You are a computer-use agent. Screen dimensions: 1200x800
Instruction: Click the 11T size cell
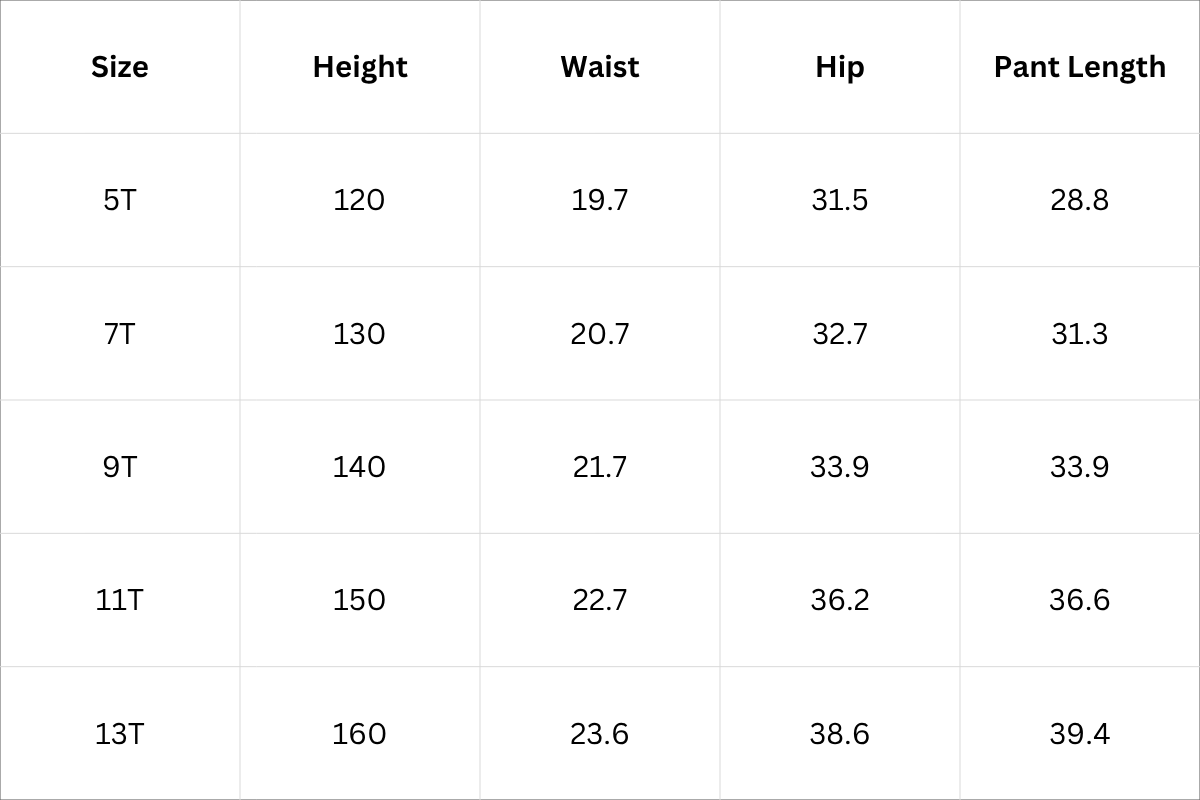[x=119, y=600]
